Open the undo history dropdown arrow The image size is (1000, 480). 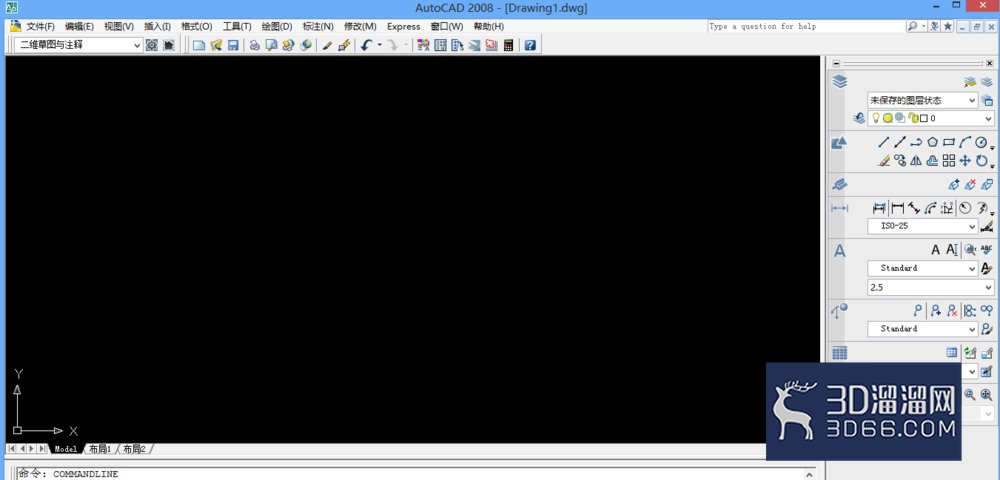pyautogui.click(x=379, y=45)
